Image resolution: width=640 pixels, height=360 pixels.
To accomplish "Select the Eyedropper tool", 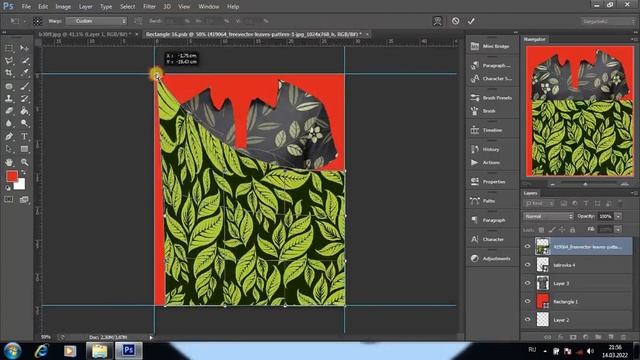I will pyautogui.click(x=24, y=73).
